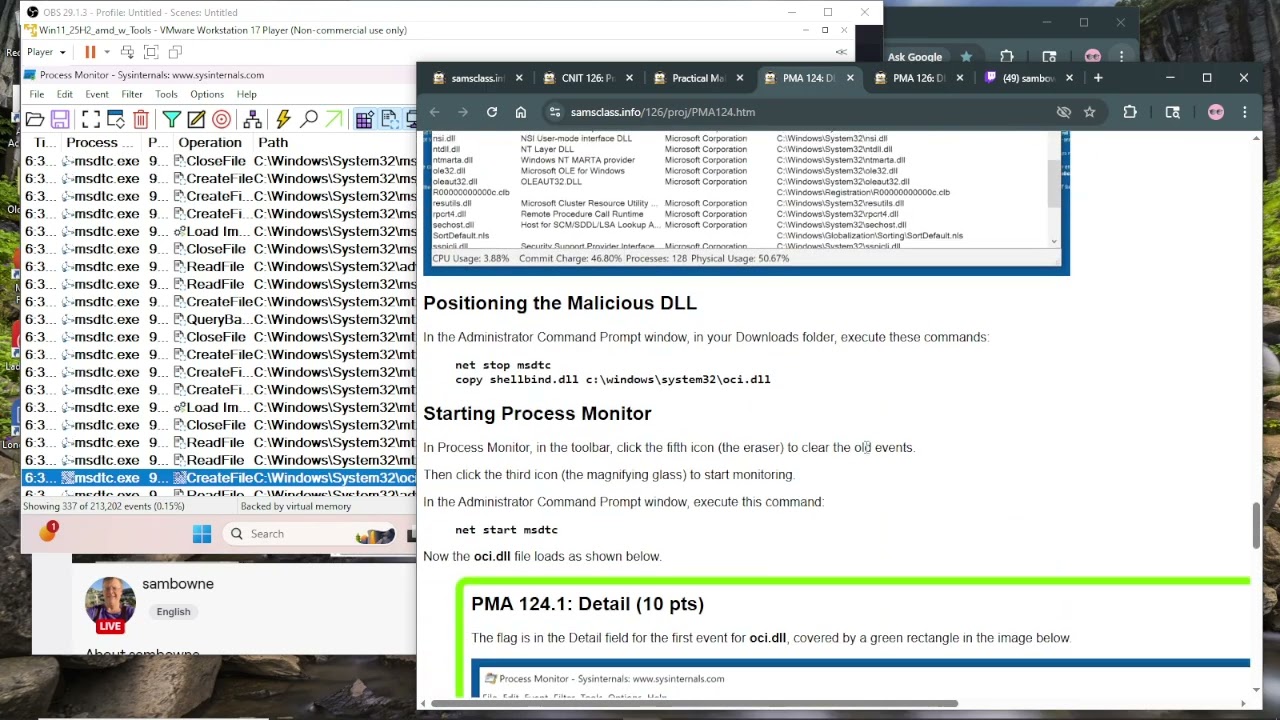Click the Operation column header
1280x720 pixels.
click(x=209, y=142)
